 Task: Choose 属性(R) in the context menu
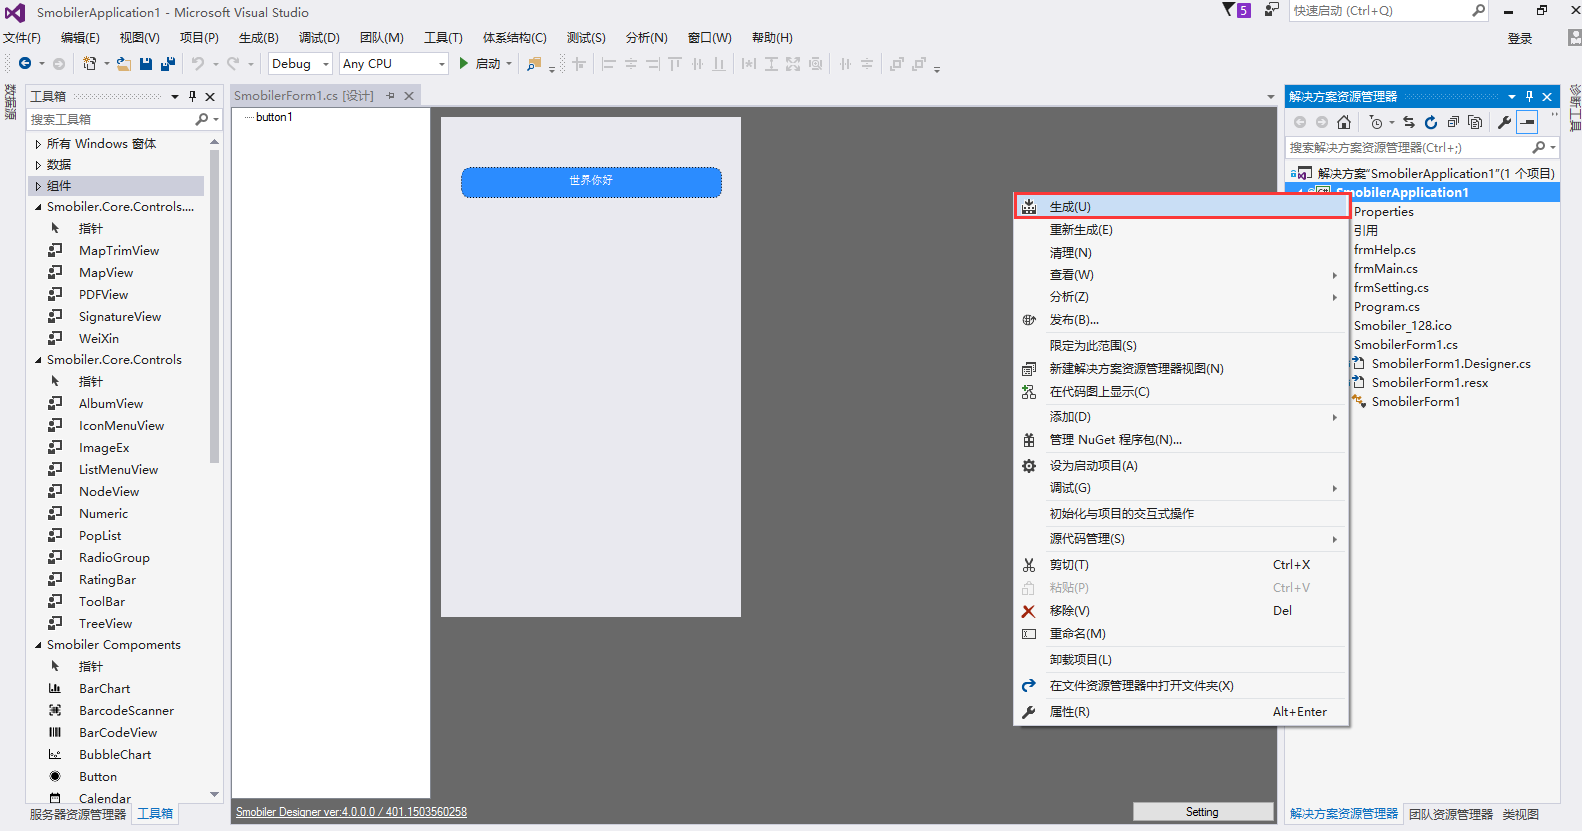point(1181,712)
